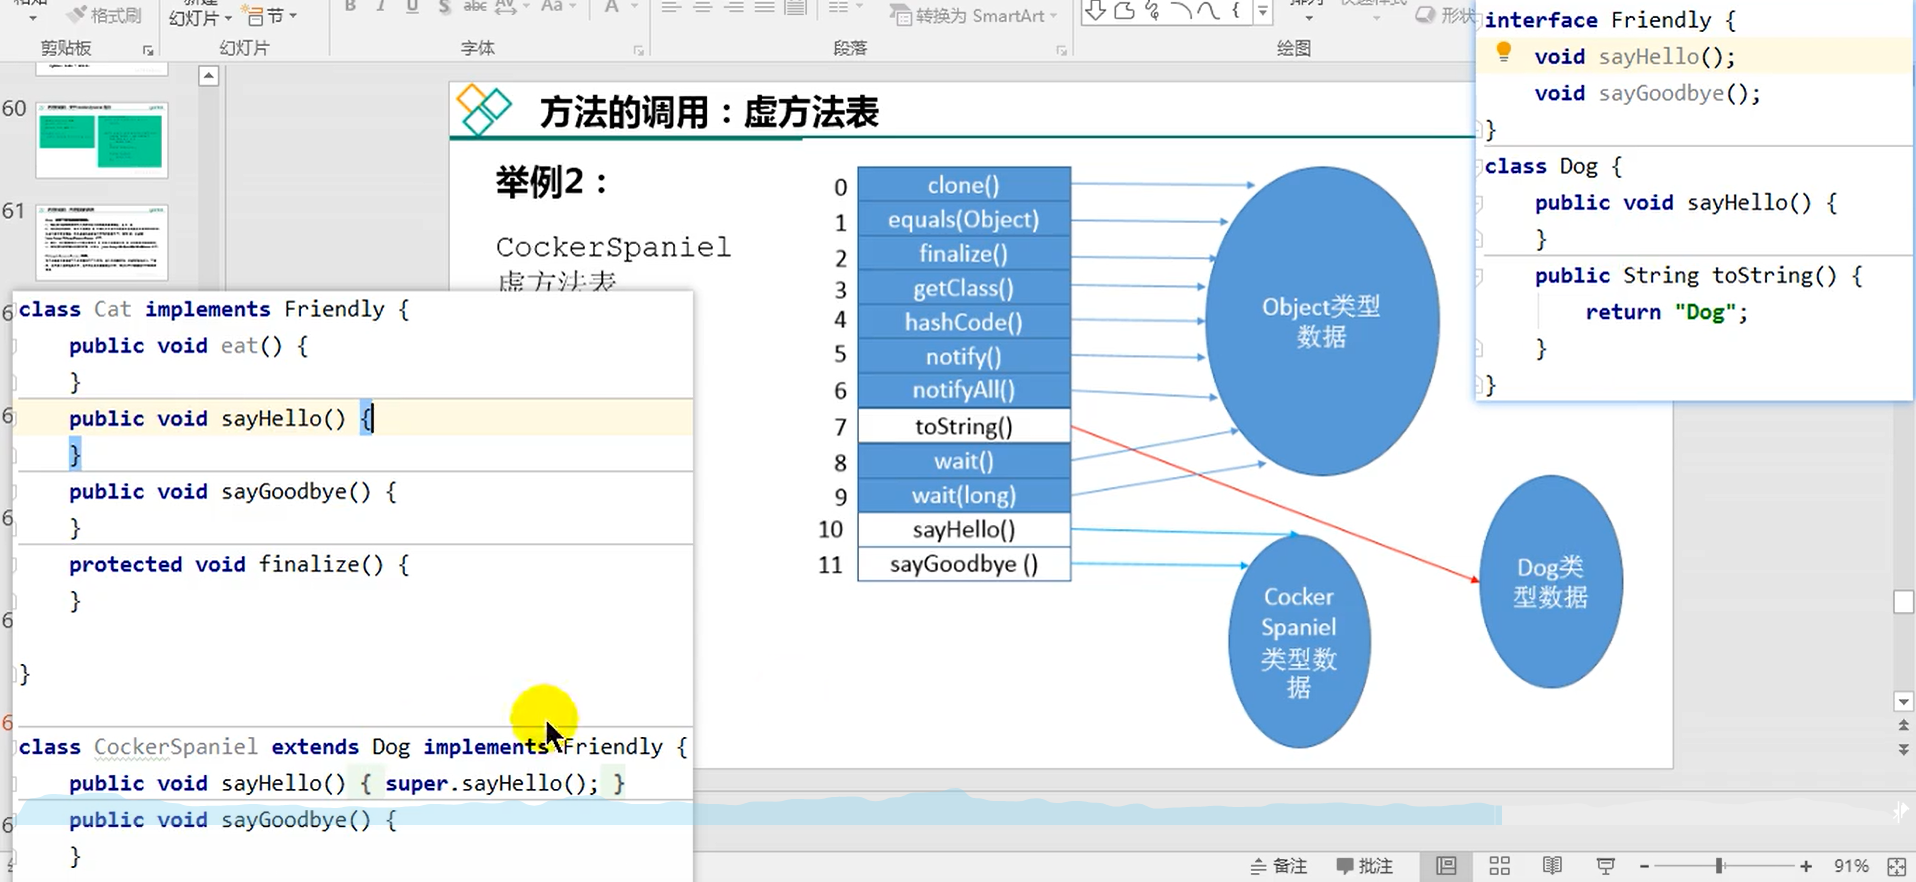Click the Format Painter (格式刷) button
The height and width of the screenshot is (882, 1916).
pyautogui.click(x=105, y=15)
